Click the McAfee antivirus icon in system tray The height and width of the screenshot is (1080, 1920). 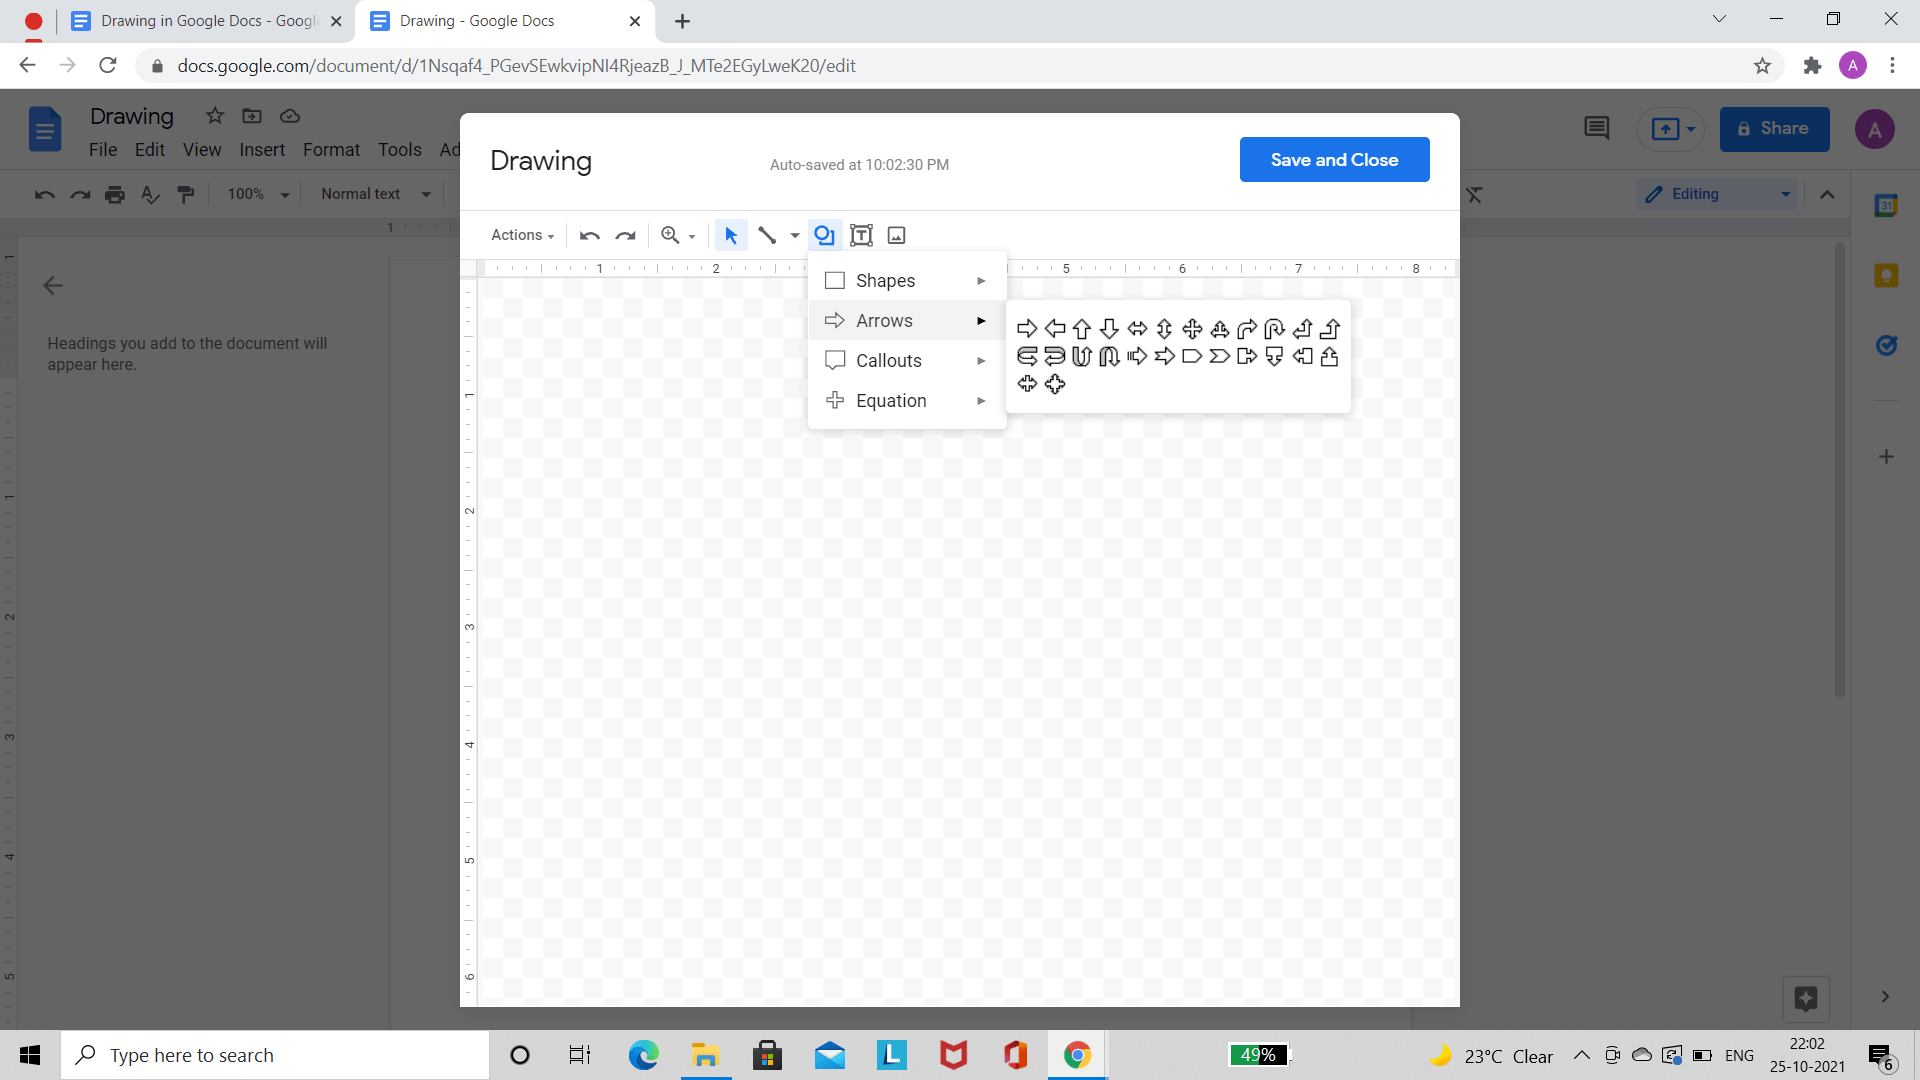pos(952,1054)
